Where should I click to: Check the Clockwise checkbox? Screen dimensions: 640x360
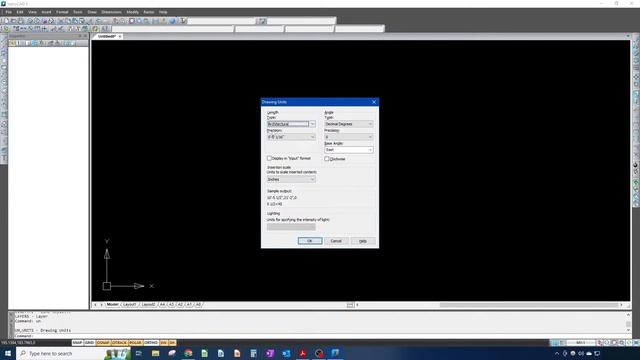[x=327, y=158]
